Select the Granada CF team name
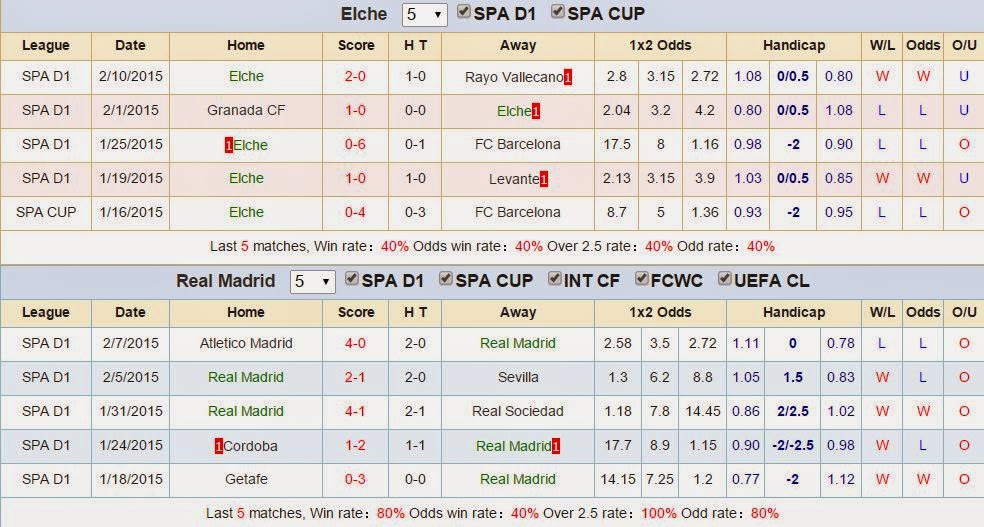Image resolution: width=984 pixels, height=527 pixels. [246, 110]
